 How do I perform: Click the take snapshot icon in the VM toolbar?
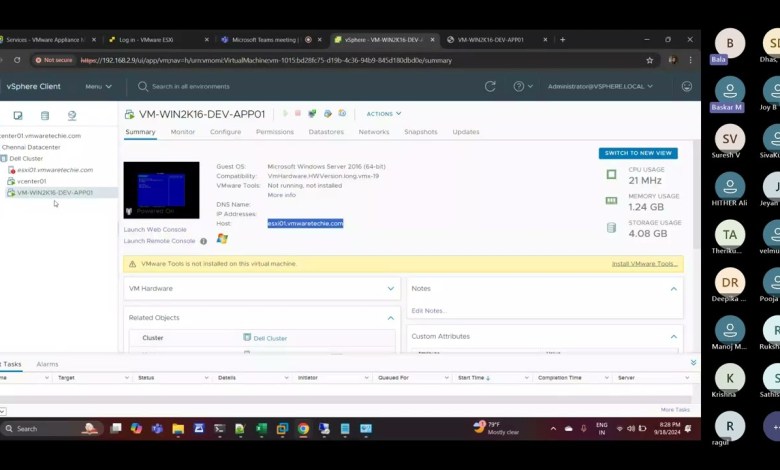point(342,113)
